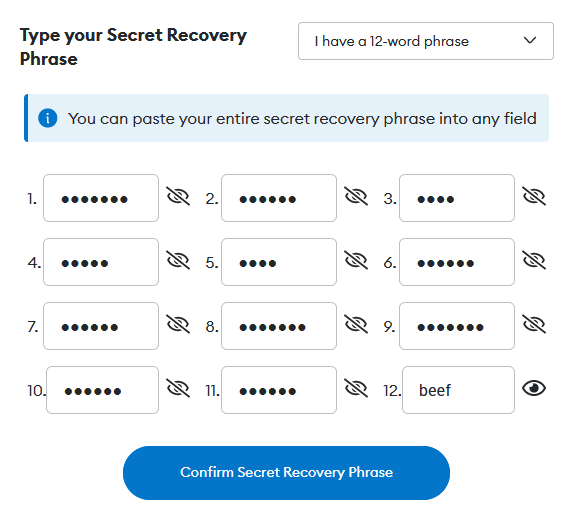Unhide word 4 via eye icon
The image size is (580, 526).
coord(178,260)
